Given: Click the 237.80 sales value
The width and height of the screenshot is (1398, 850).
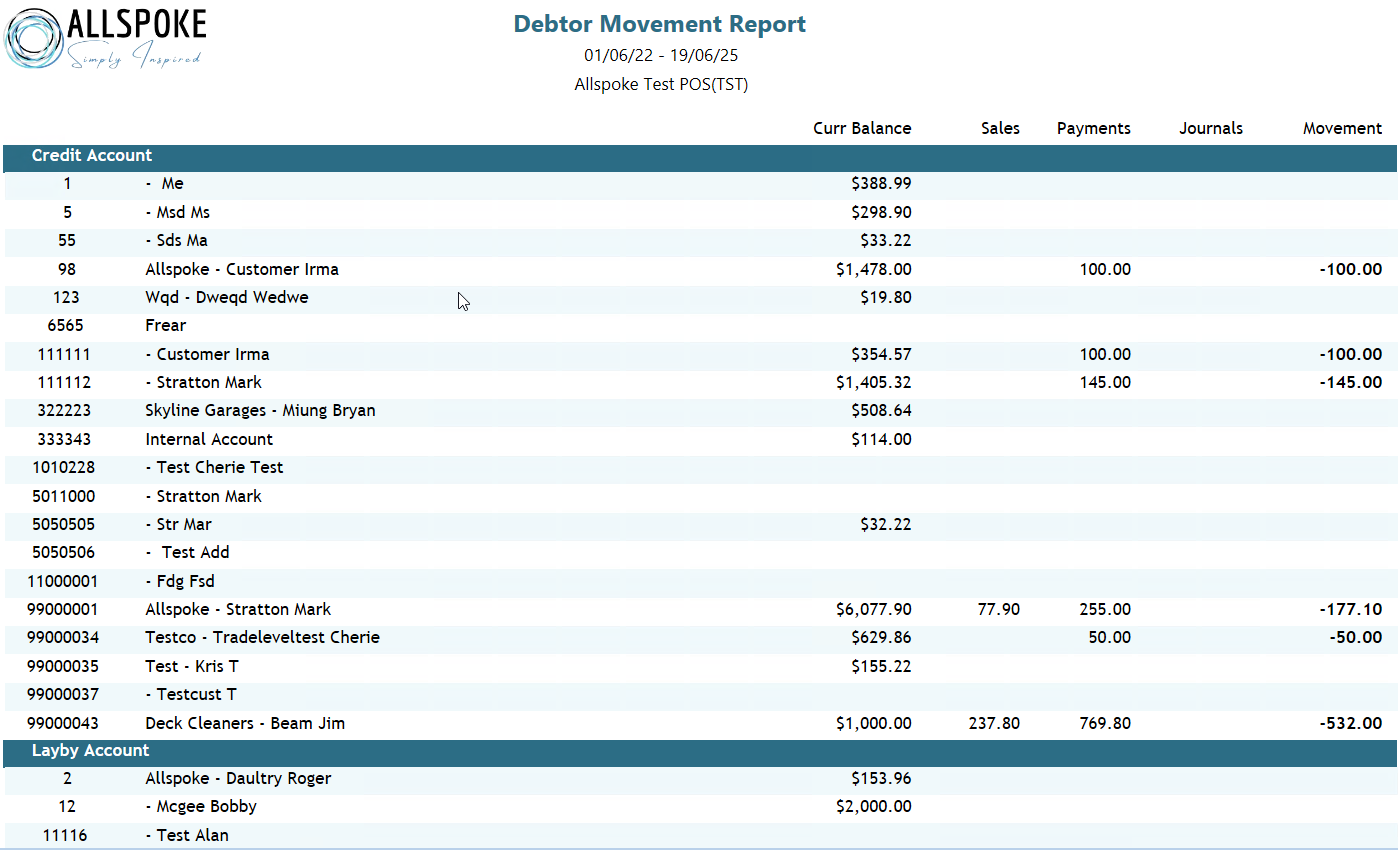Looking at the screenshot, I should [994, 723].
